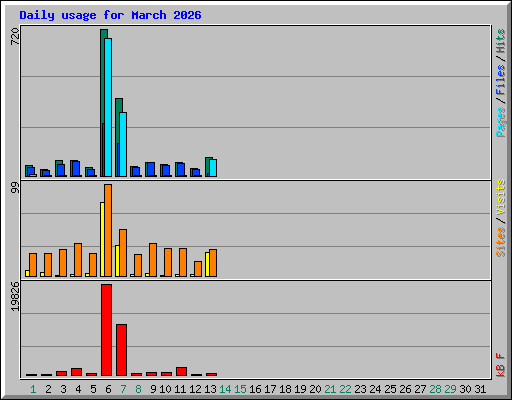Image resolution: width=512 pixels, height=400 pixels.
Task: Click day 20 on the x-axis
Action: click(x=315, y=389)
